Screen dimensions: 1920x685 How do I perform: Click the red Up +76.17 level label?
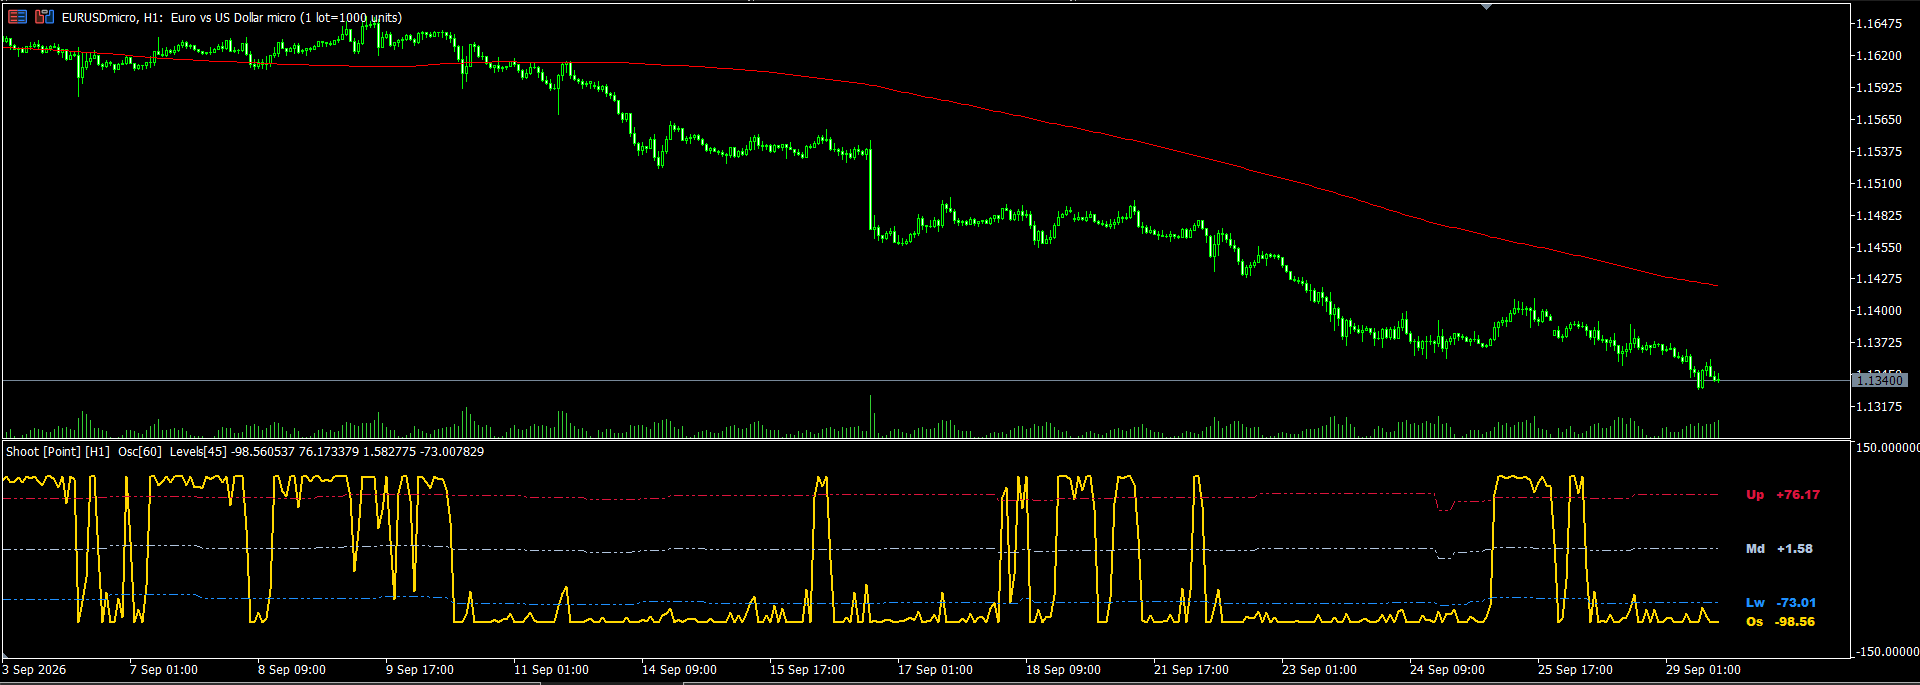[1783, 495]
